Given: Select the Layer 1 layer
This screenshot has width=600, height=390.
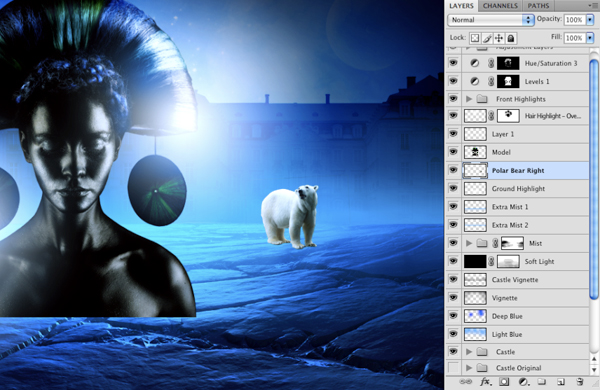Looking at the screenshot, I should [x=517, y=134].
